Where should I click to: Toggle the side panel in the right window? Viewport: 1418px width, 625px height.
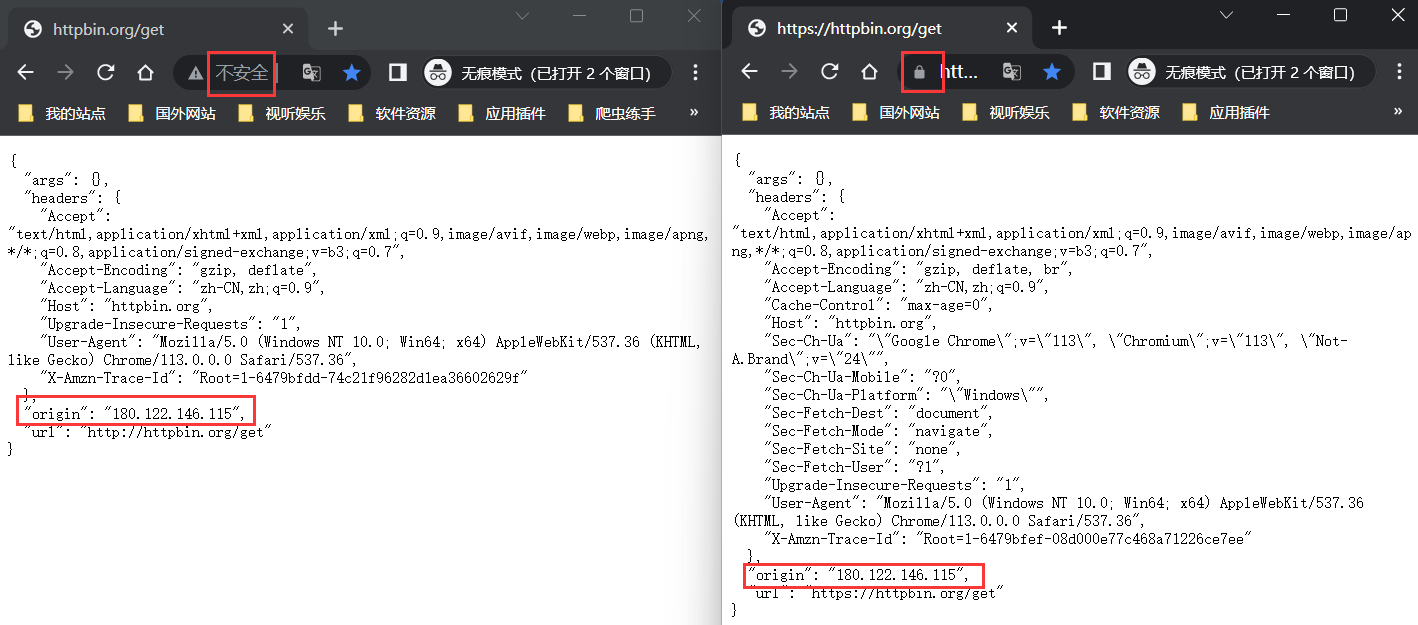[x=1101, y=72]
